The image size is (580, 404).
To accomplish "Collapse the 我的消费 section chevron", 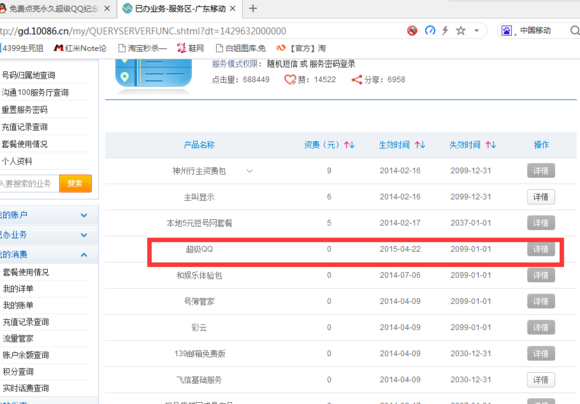I will (x=84, y=255).
